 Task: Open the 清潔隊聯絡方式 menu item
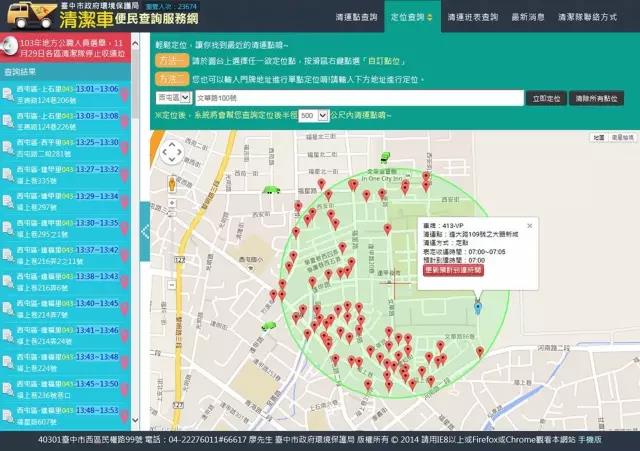[587, 17]
